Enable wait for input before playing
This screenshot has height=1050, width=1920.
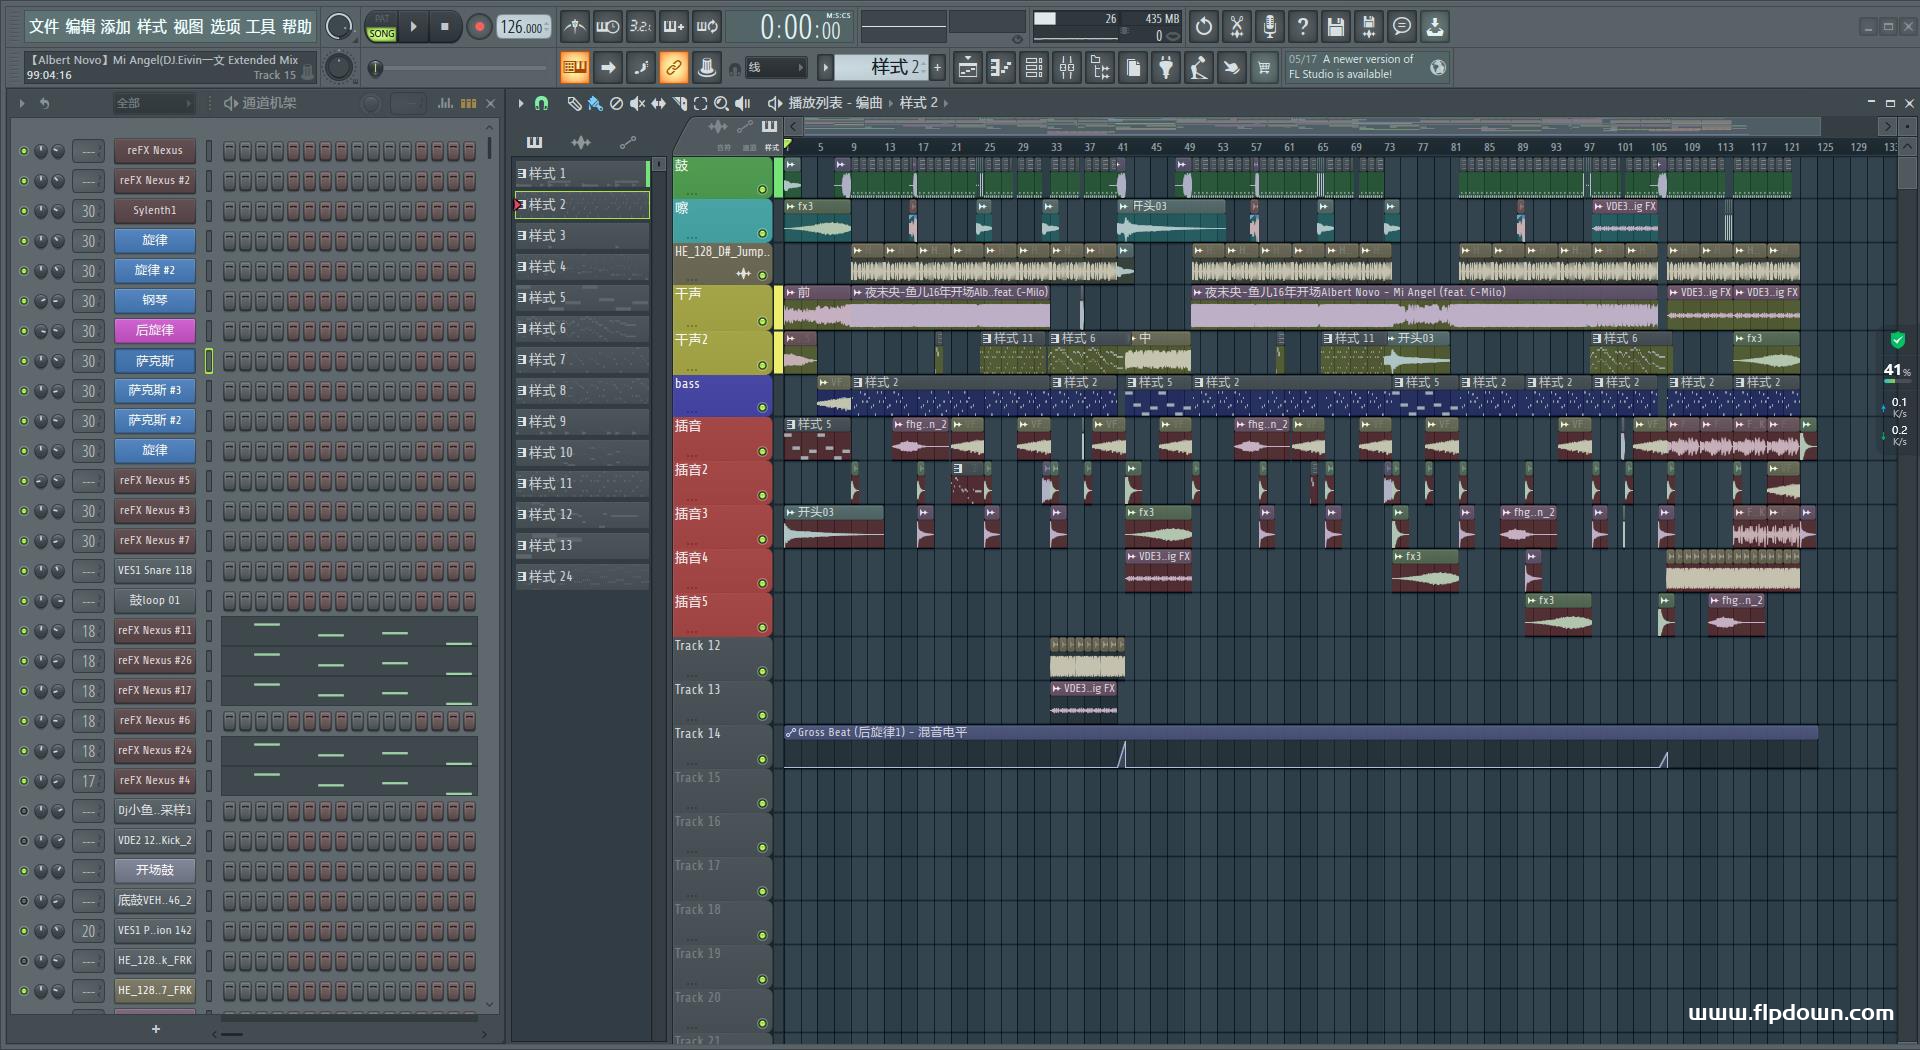tap(607, 27)
